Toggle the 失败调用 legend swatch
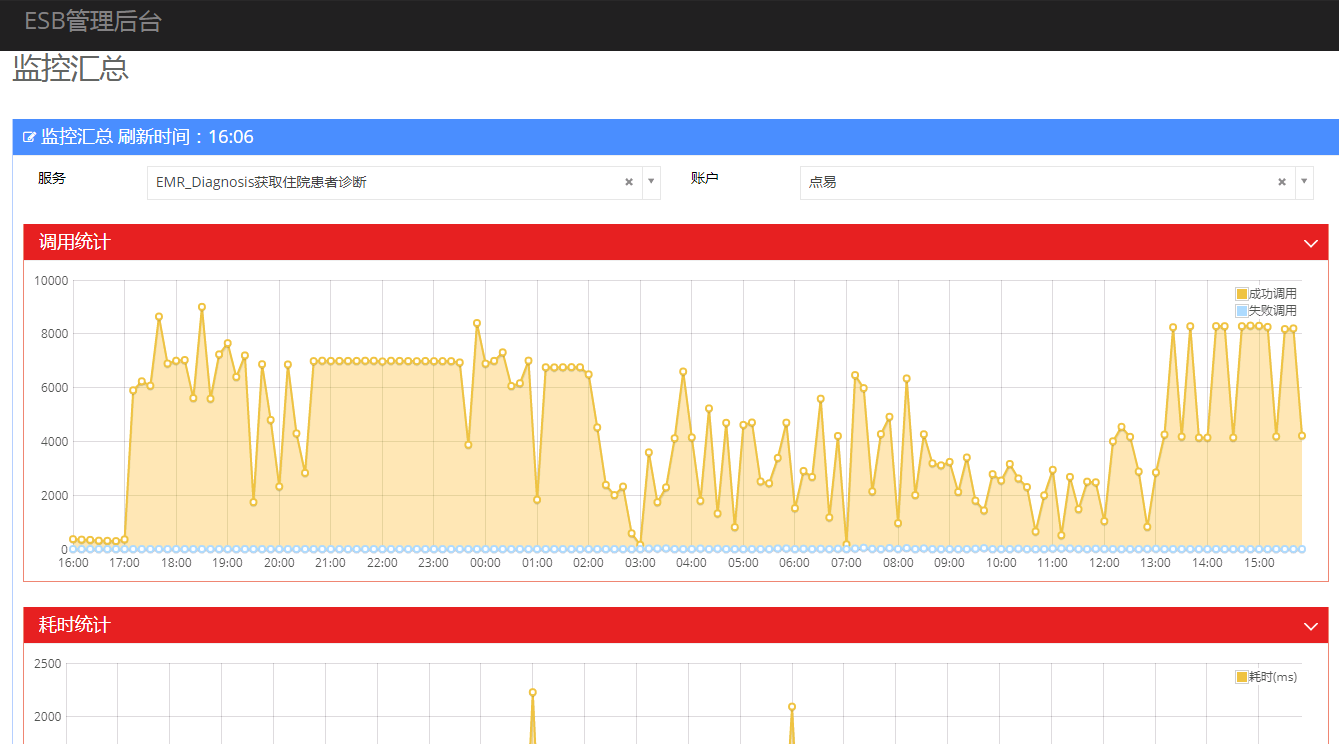 click(x=1242, y=311)
